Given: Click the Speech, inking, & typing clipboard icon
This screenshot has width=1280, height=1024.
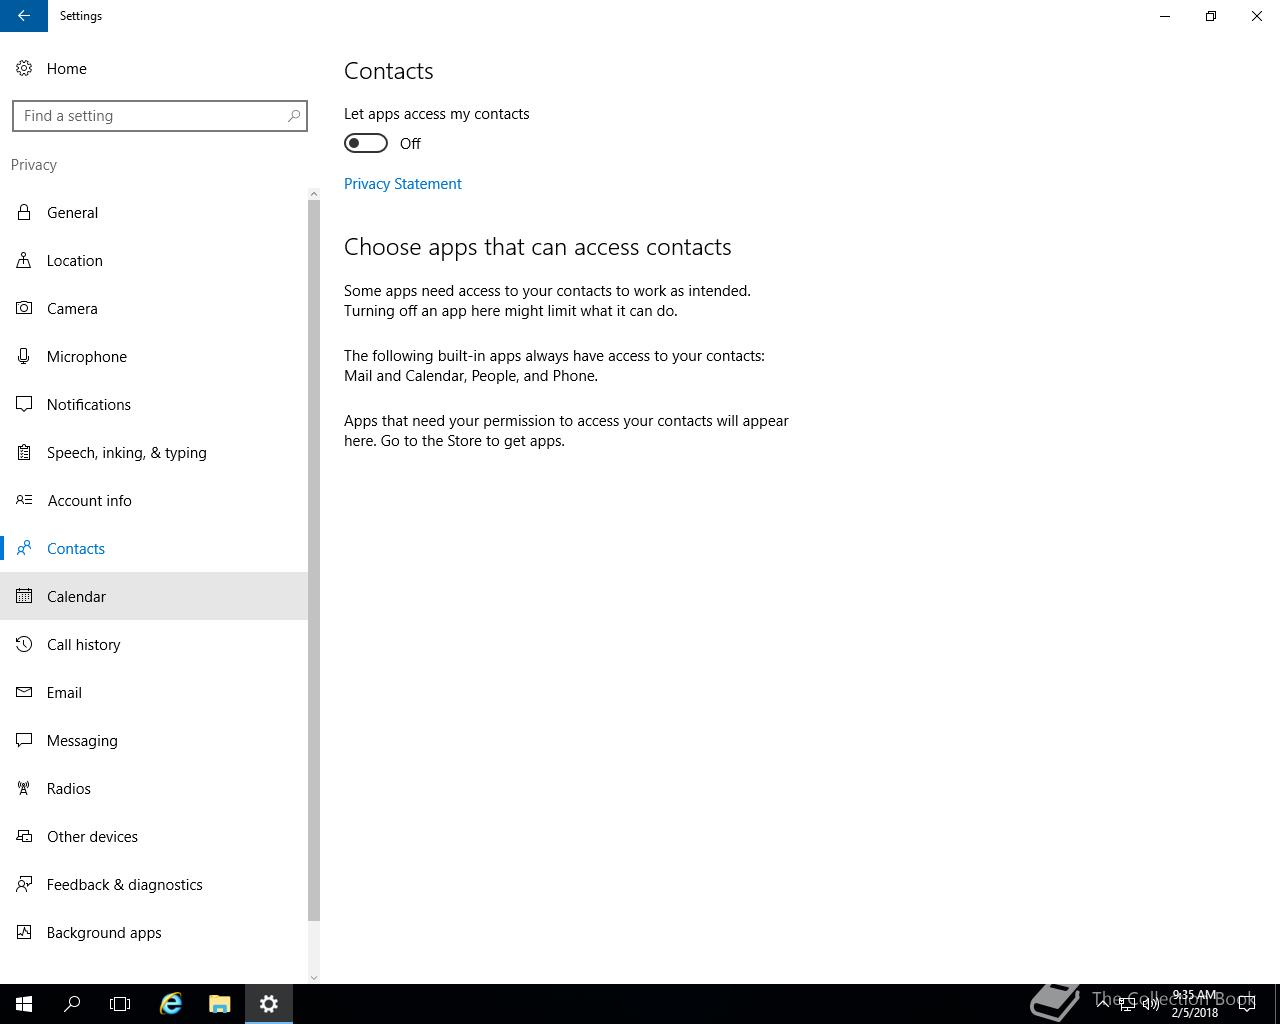Looking at the screenshot, I should (24, 452).
